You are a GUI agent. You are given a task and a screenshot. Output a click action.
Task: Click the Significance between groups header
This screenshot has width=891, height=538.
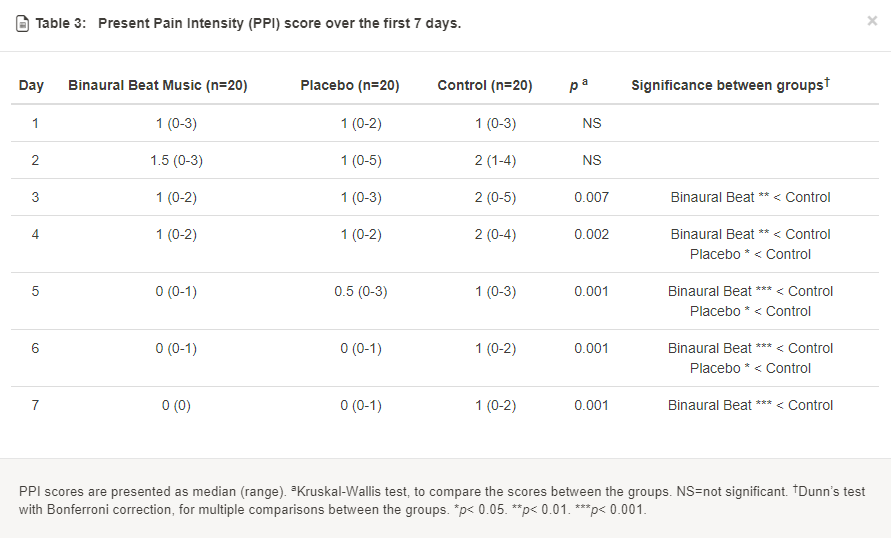tap(731, 85)
